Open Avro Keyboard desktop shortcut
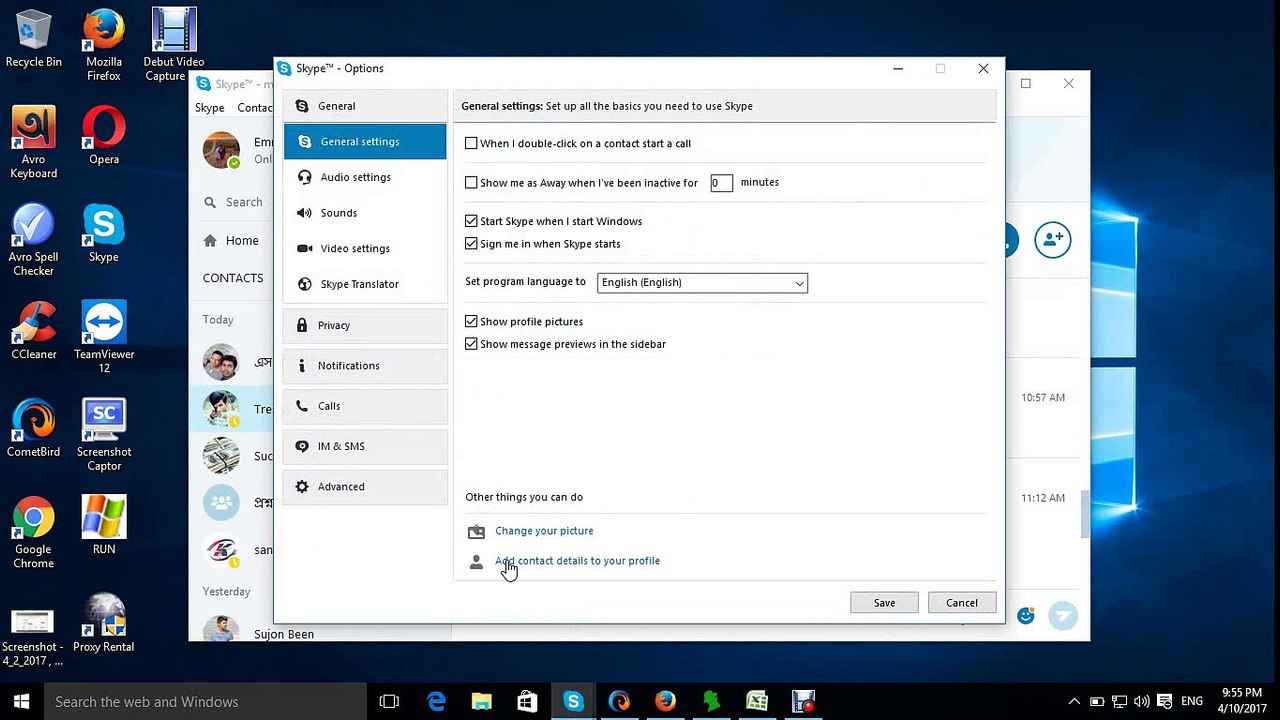The height and width of the screenshot is (720, 1280). click(x=34, y=144)
